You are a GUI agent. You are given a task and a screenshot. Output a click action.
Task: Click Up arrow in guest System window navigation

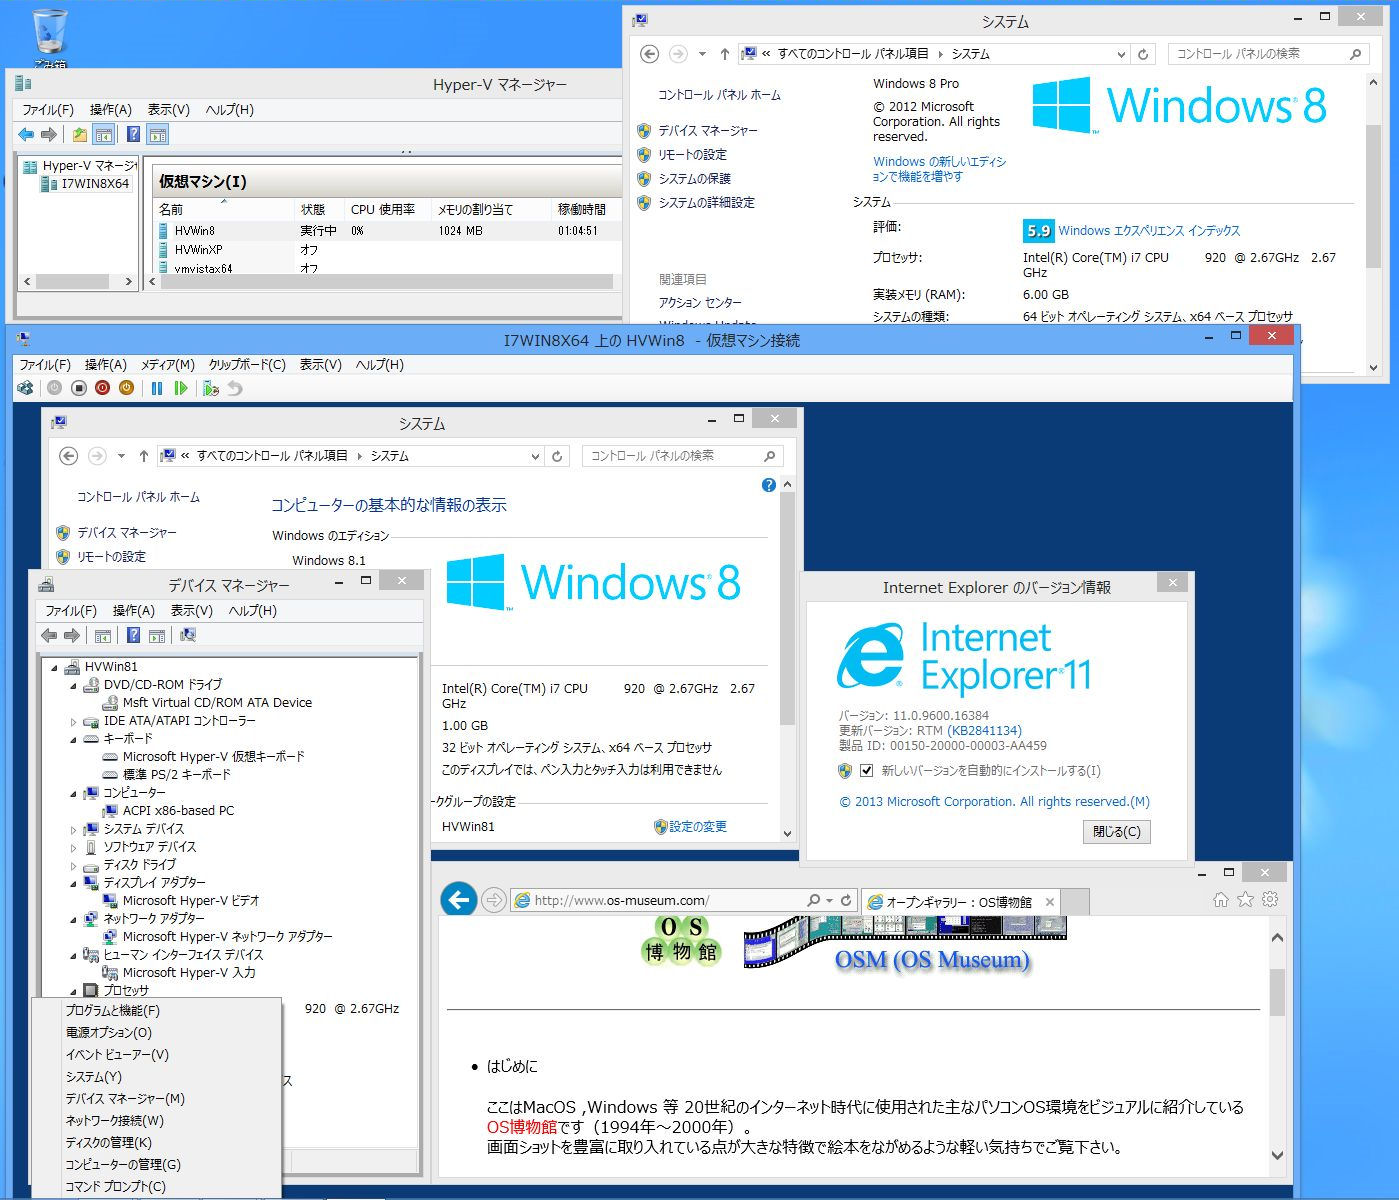click(144, 456)
